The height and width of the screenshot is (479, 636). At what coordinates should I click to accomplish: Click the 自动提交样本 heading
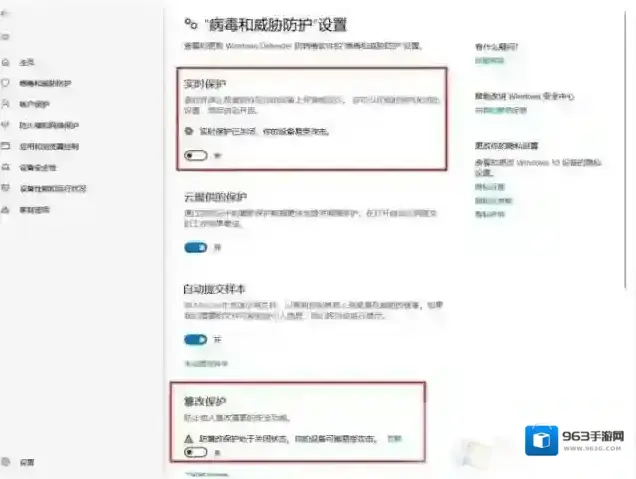[215, 289]
